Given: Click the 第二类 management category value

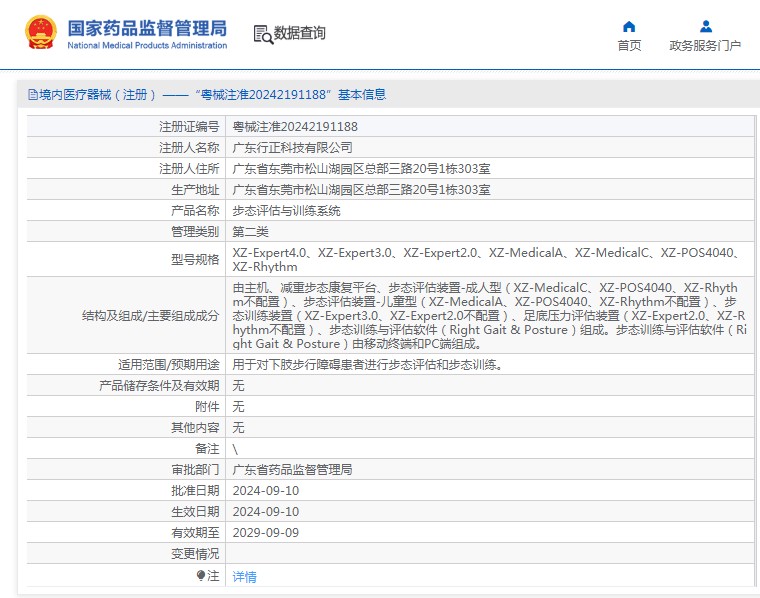Looking at the screenshot, I should 250,232.
